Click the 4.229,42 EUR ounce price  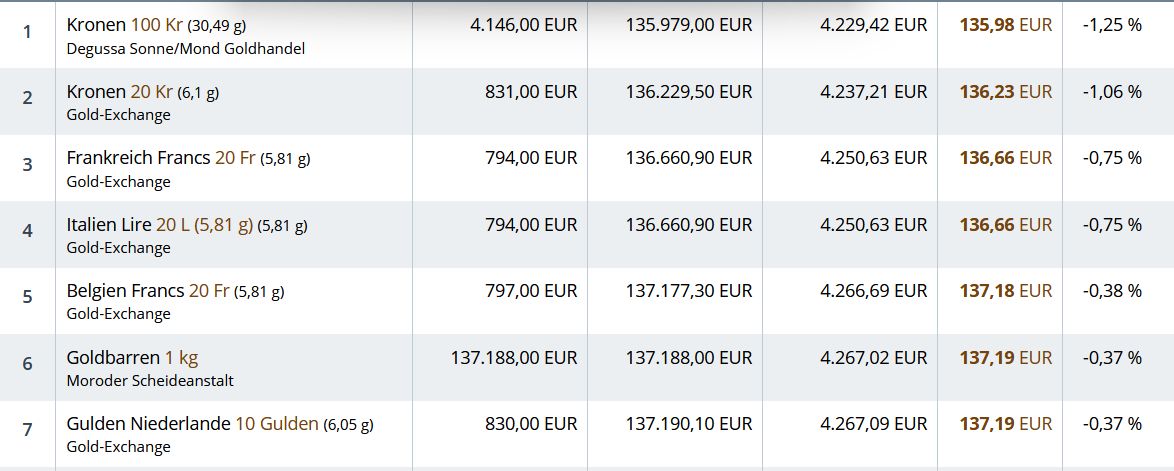873,25
